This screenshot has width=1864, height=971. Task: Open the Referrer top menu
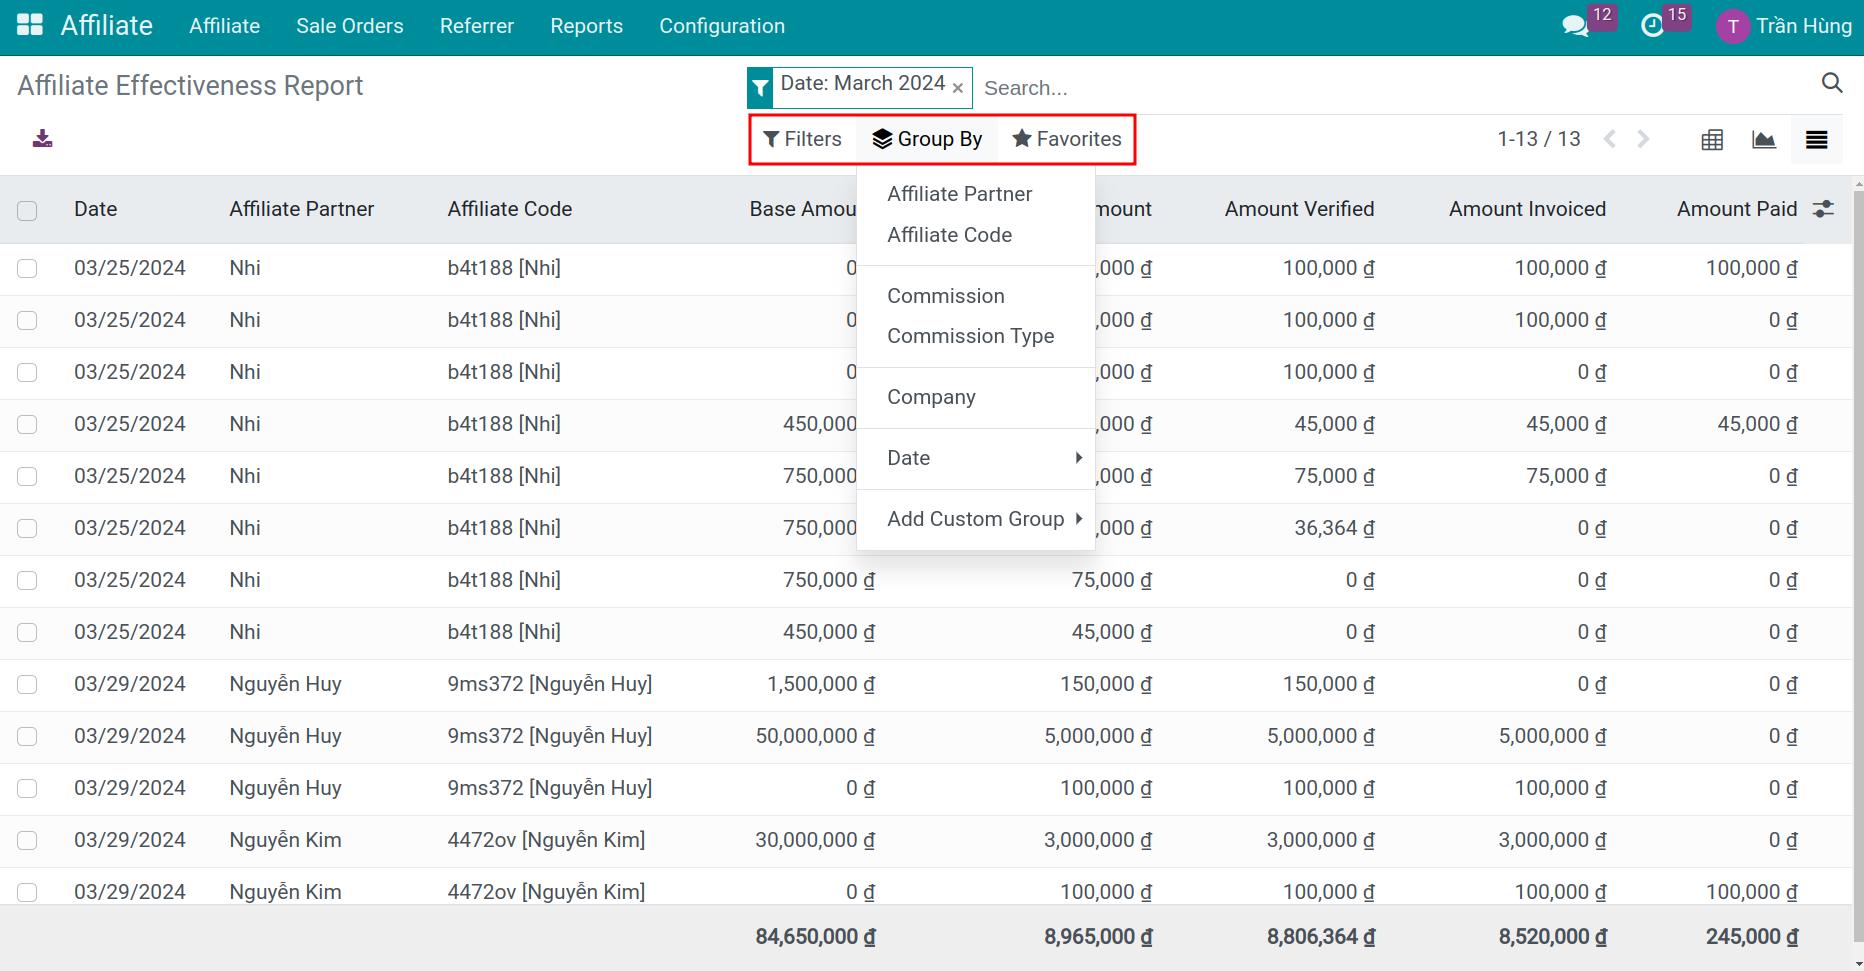point(477,26)
